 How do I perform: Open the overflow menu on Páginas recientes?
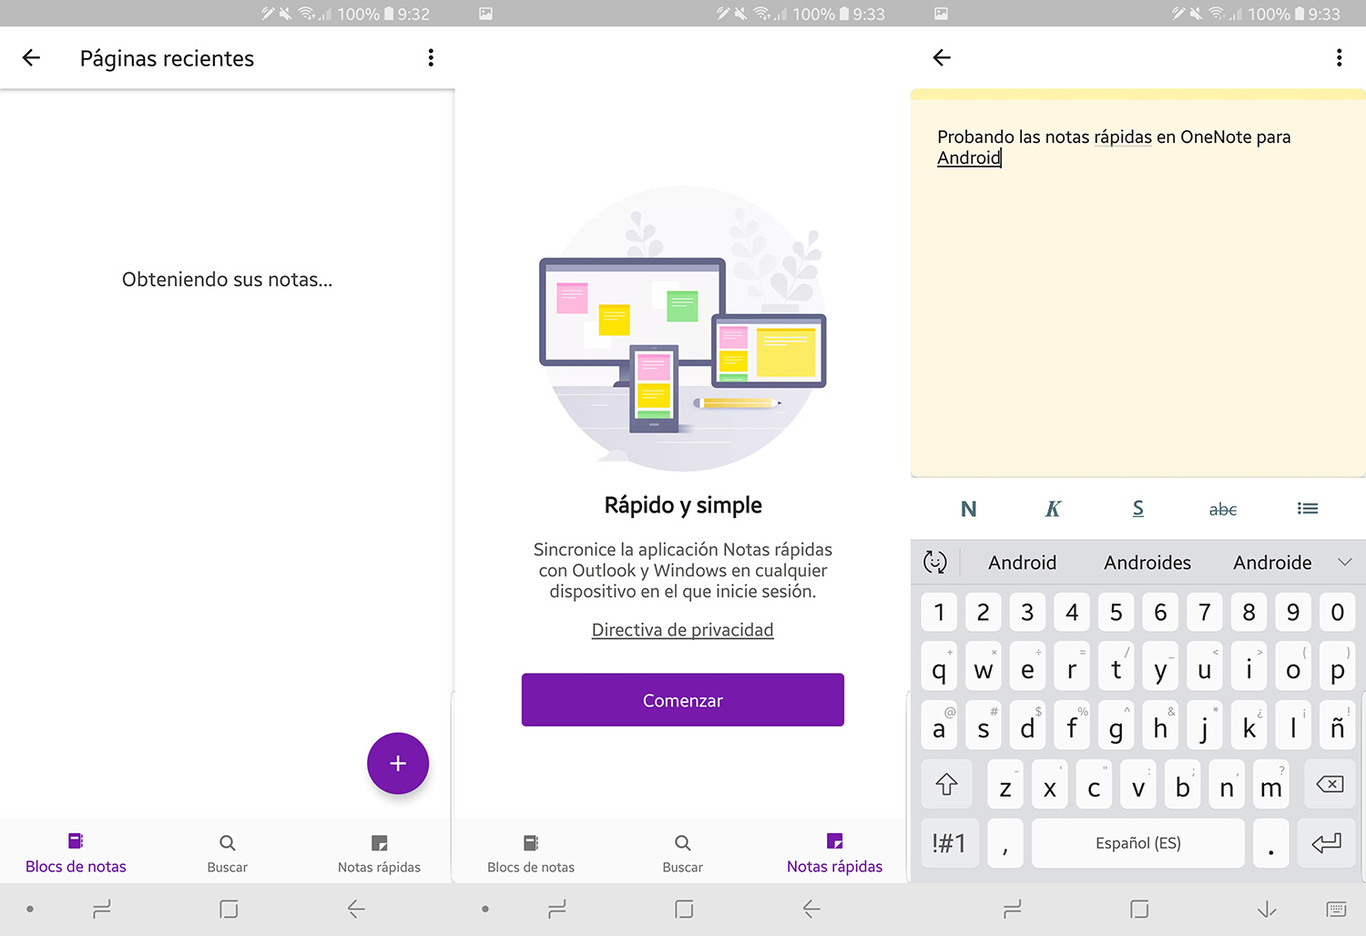[430, 57]
